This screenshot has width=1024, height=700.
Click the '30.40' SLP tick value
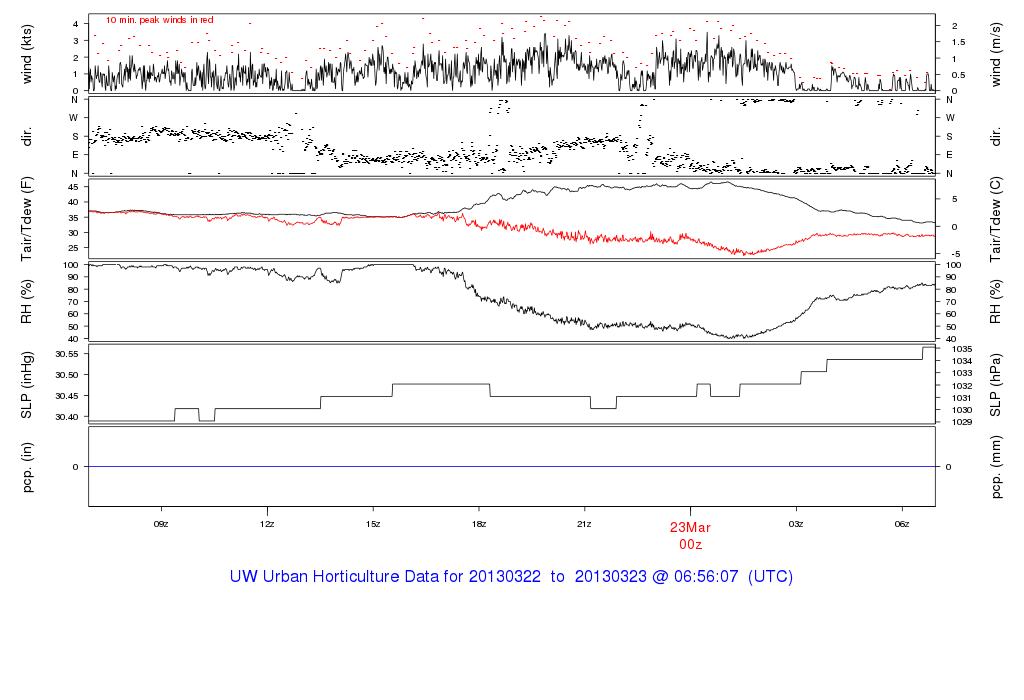tap(67, 417)
